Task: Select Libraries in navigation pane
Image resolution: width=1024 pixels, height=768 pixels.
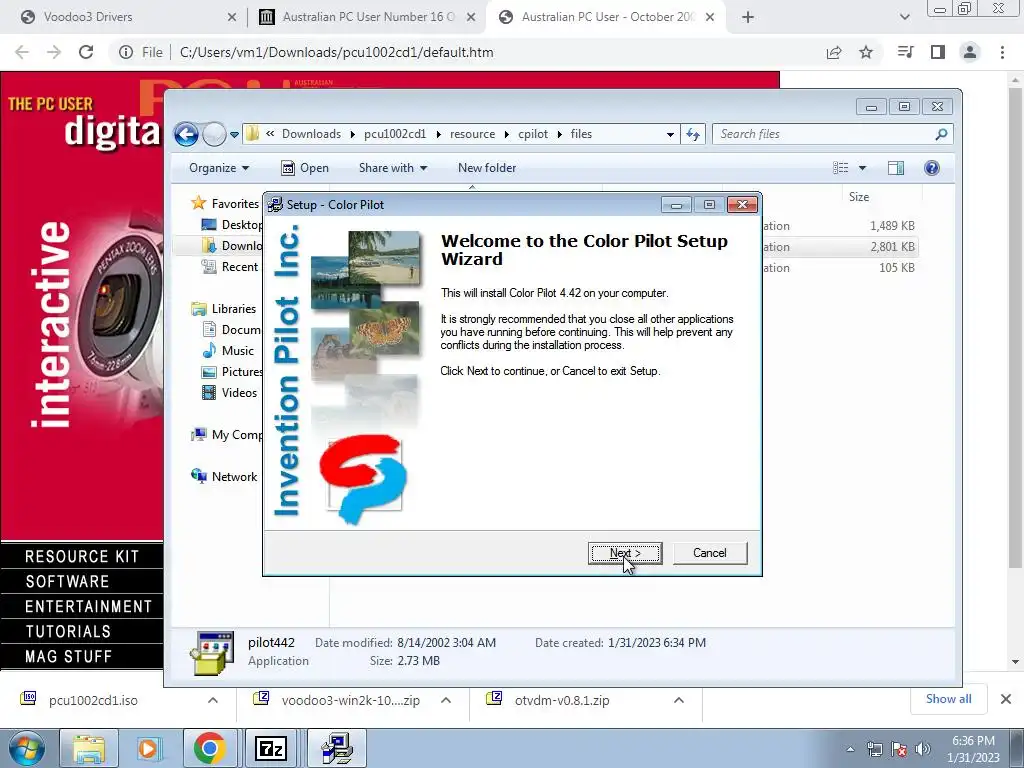Action: coord(223,308)
